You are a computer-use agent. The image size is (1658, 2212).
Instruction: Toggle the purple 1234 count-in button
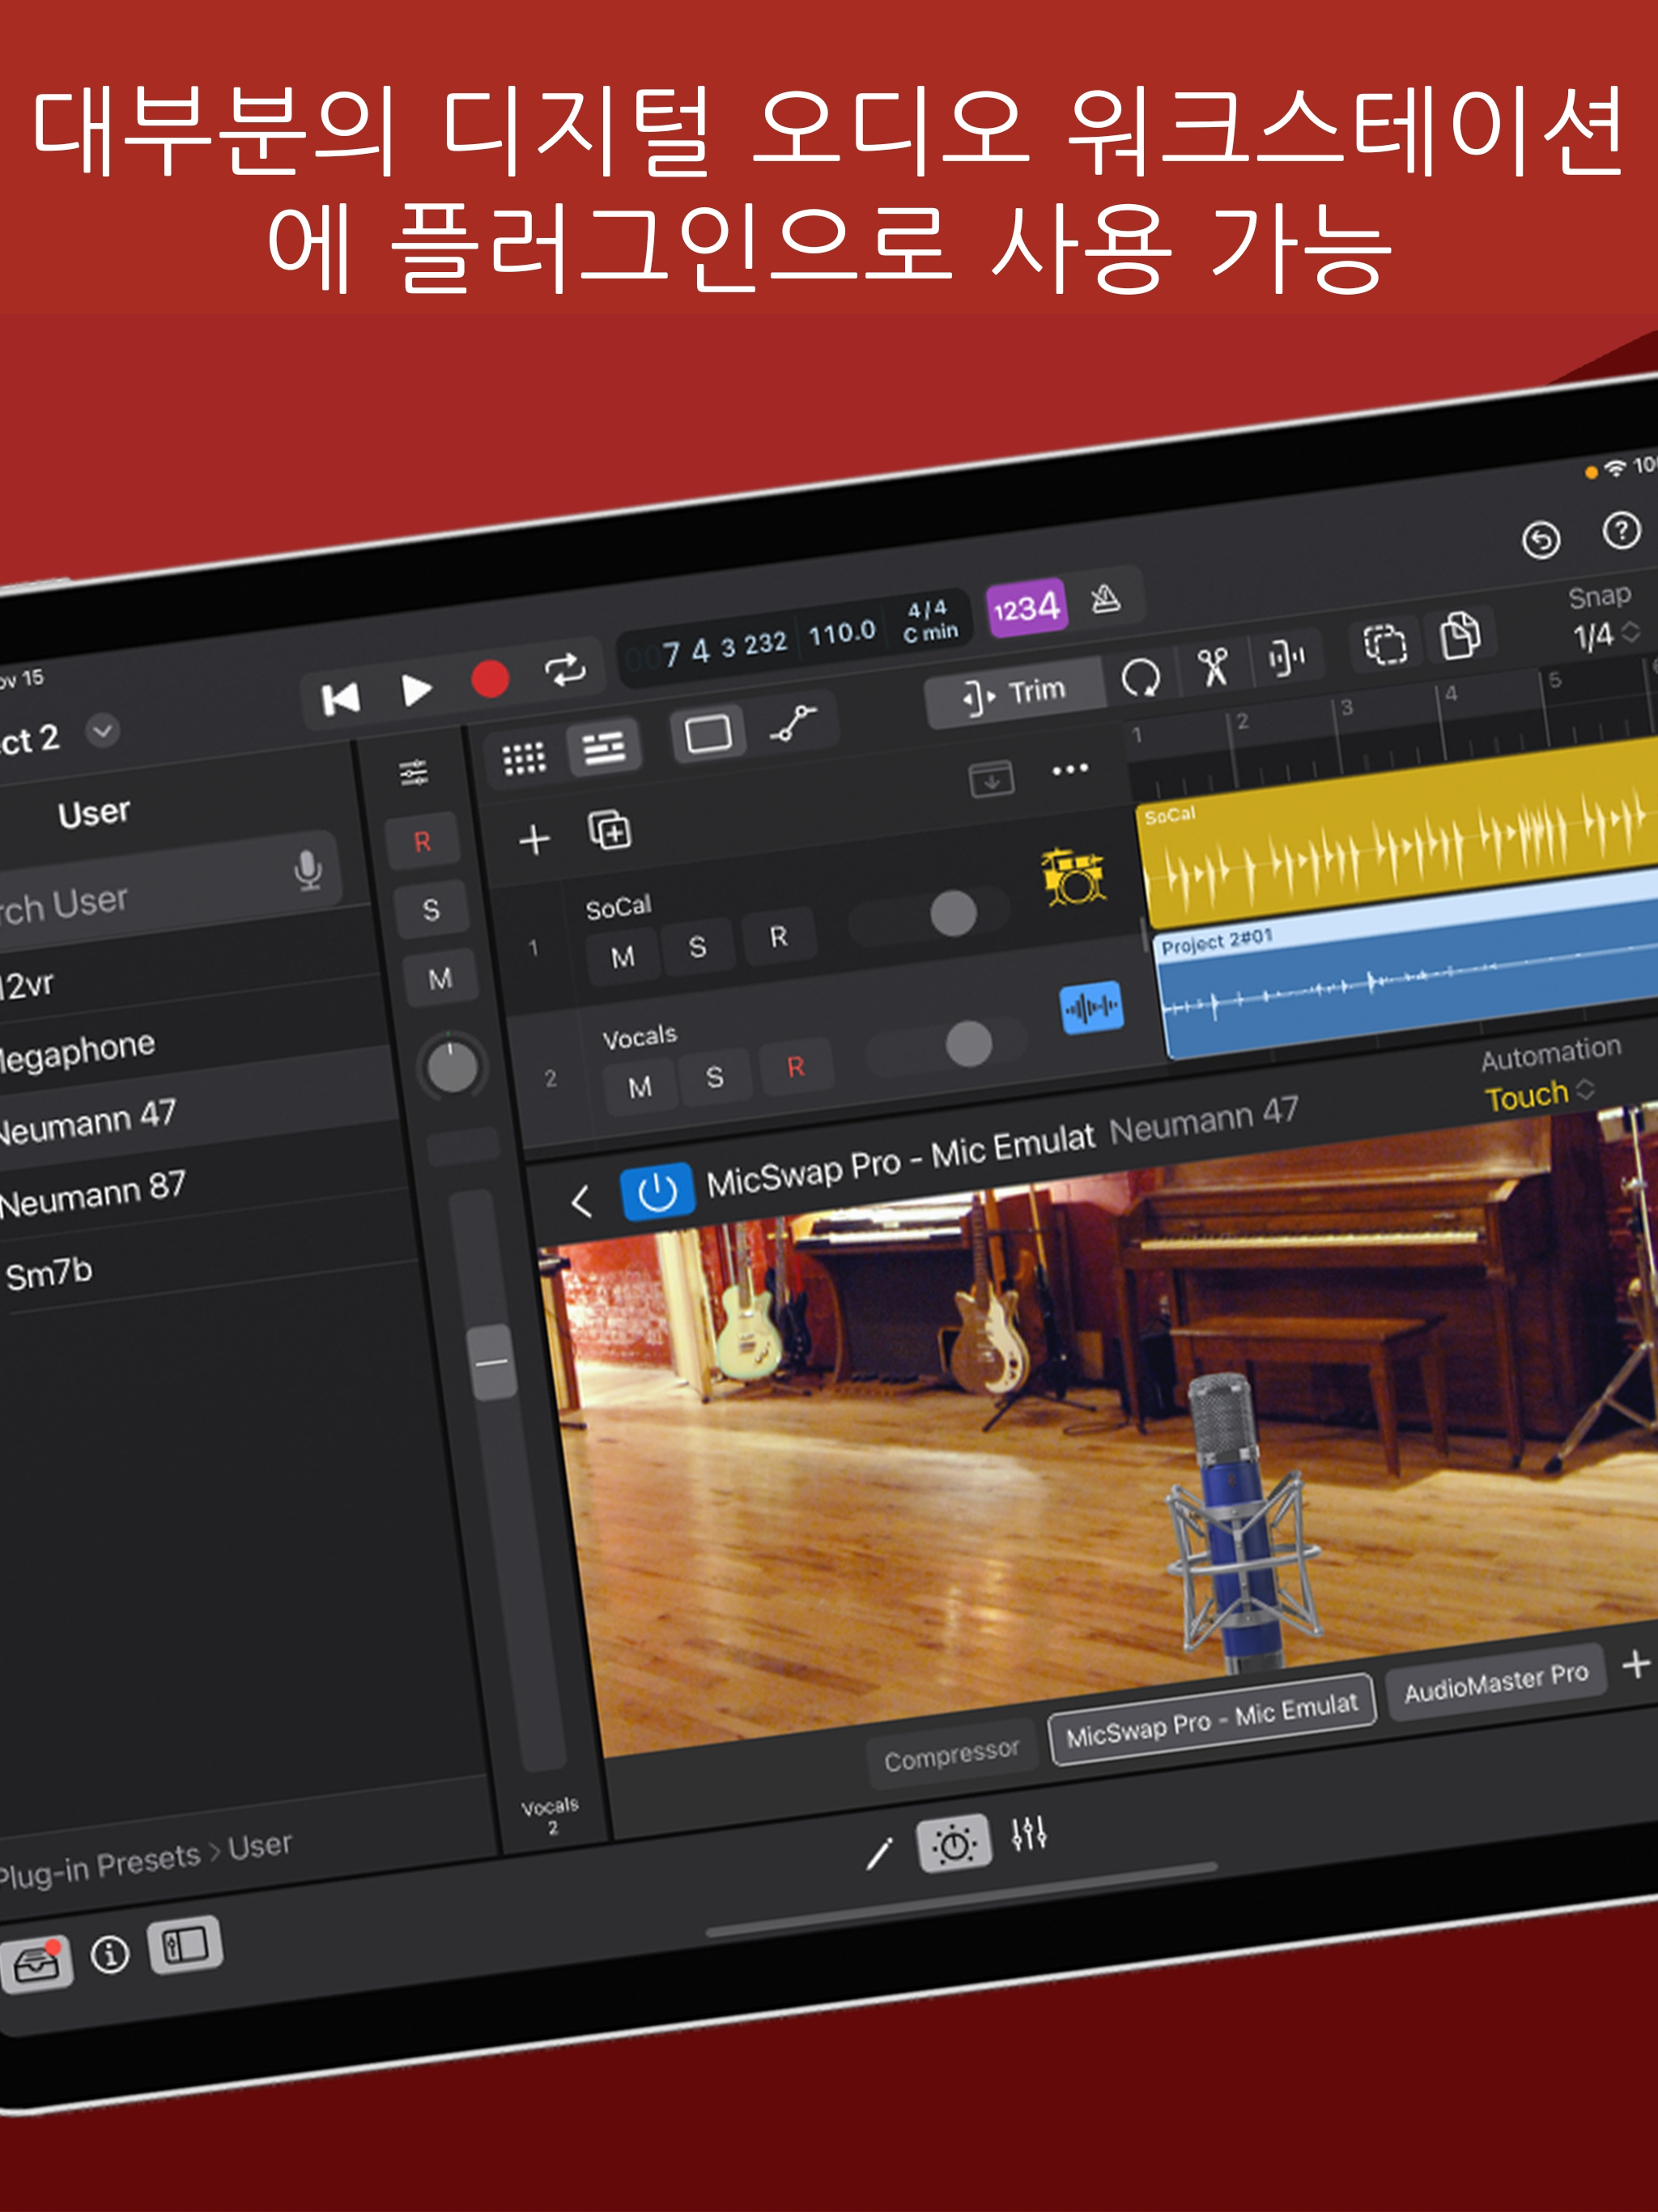[x=1027, y=607]
